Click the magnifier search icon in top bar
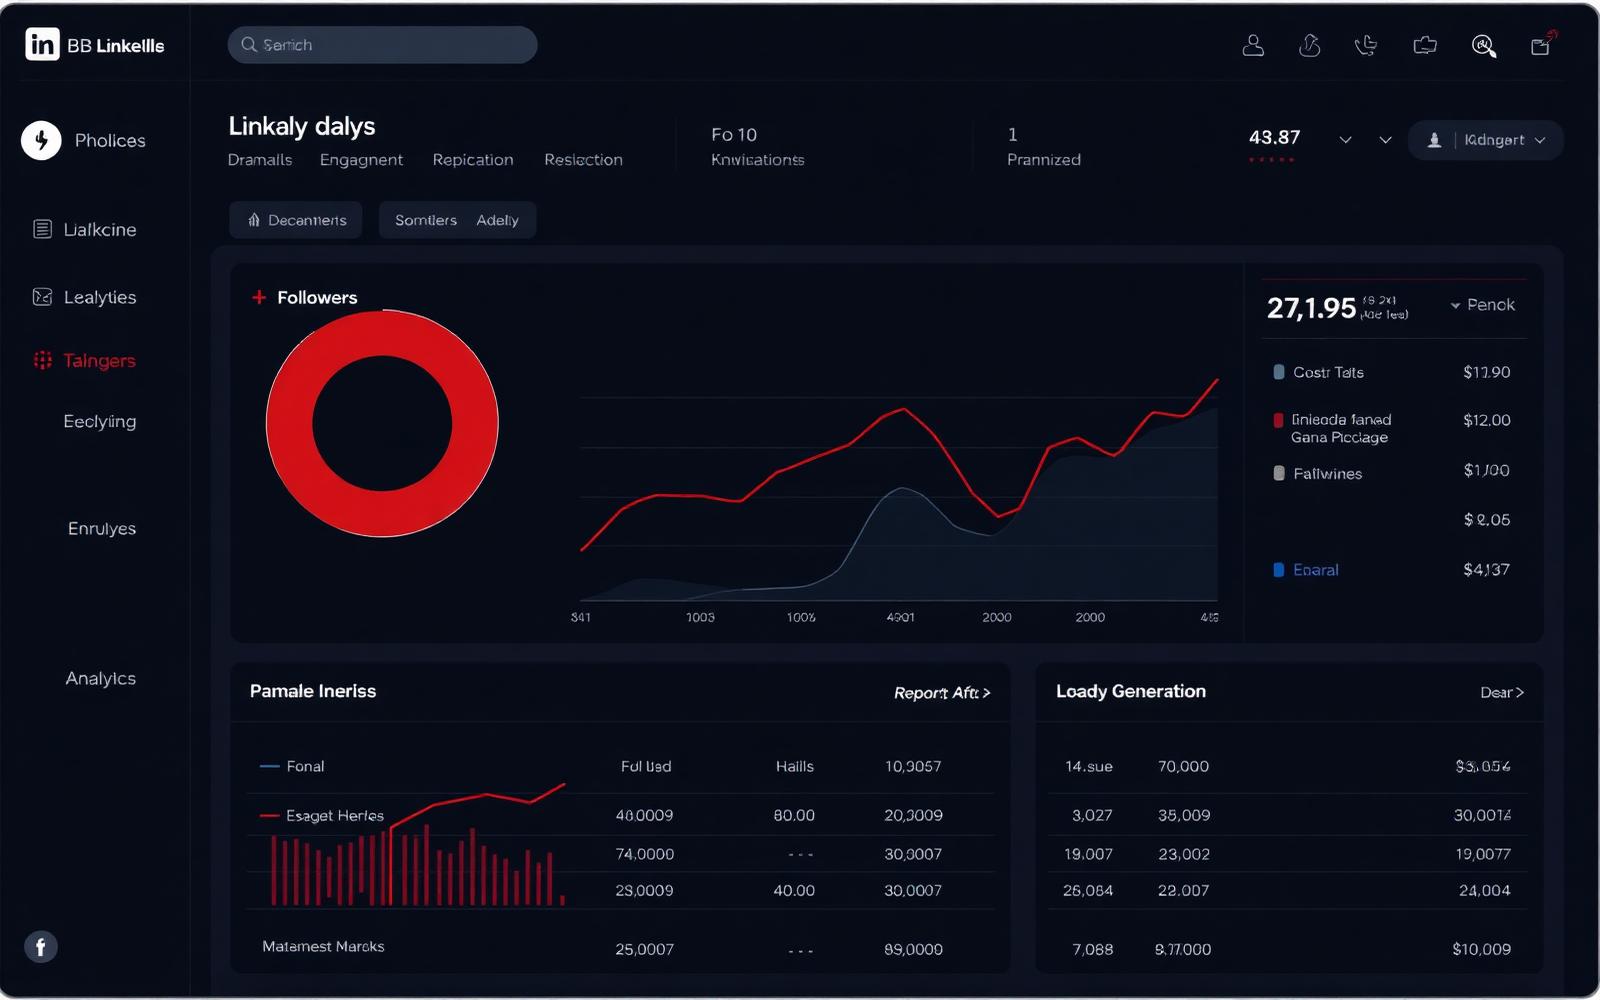The image size is (1600, 1000). pos(1484,45)
